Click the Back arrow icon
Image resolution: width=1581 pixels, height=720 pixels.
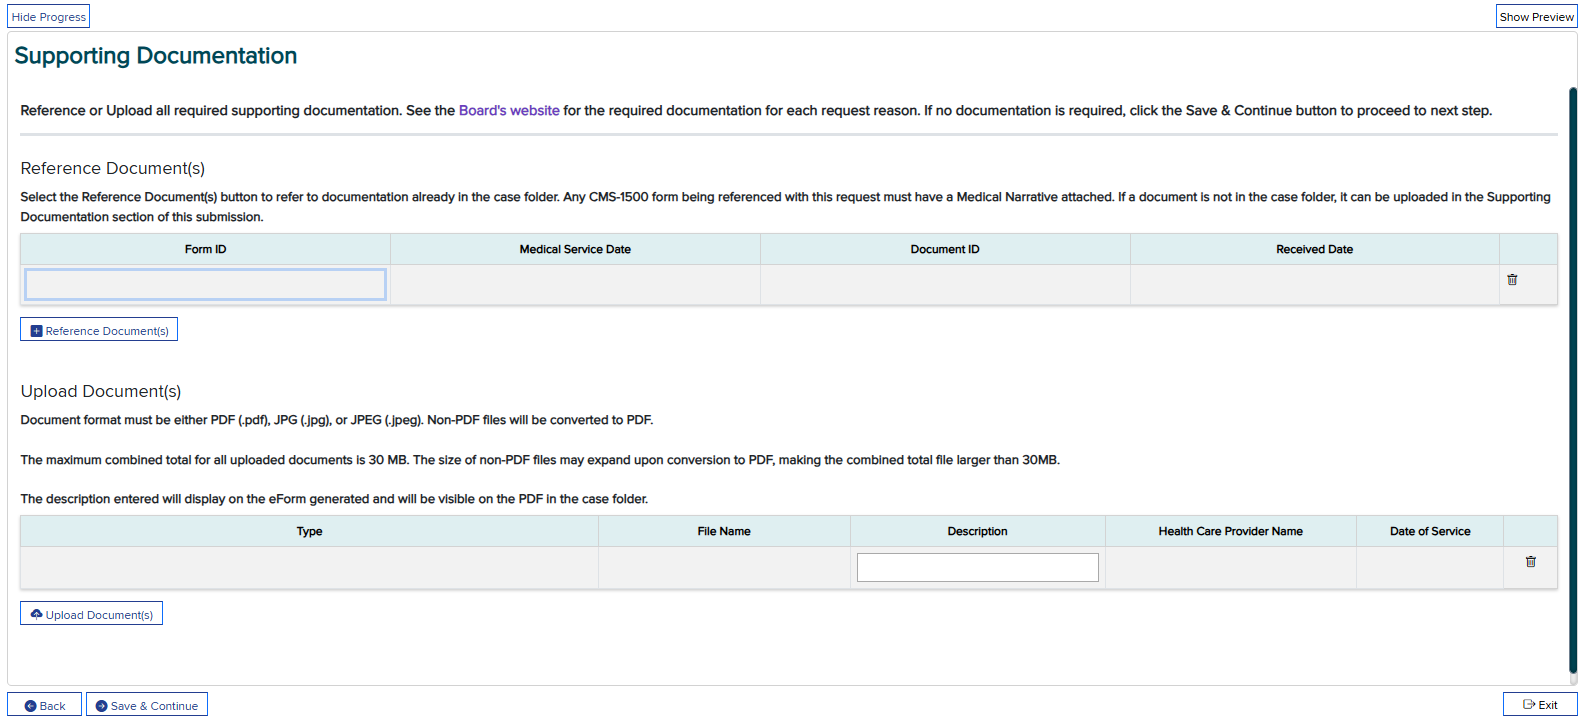[x=31, y=706]
